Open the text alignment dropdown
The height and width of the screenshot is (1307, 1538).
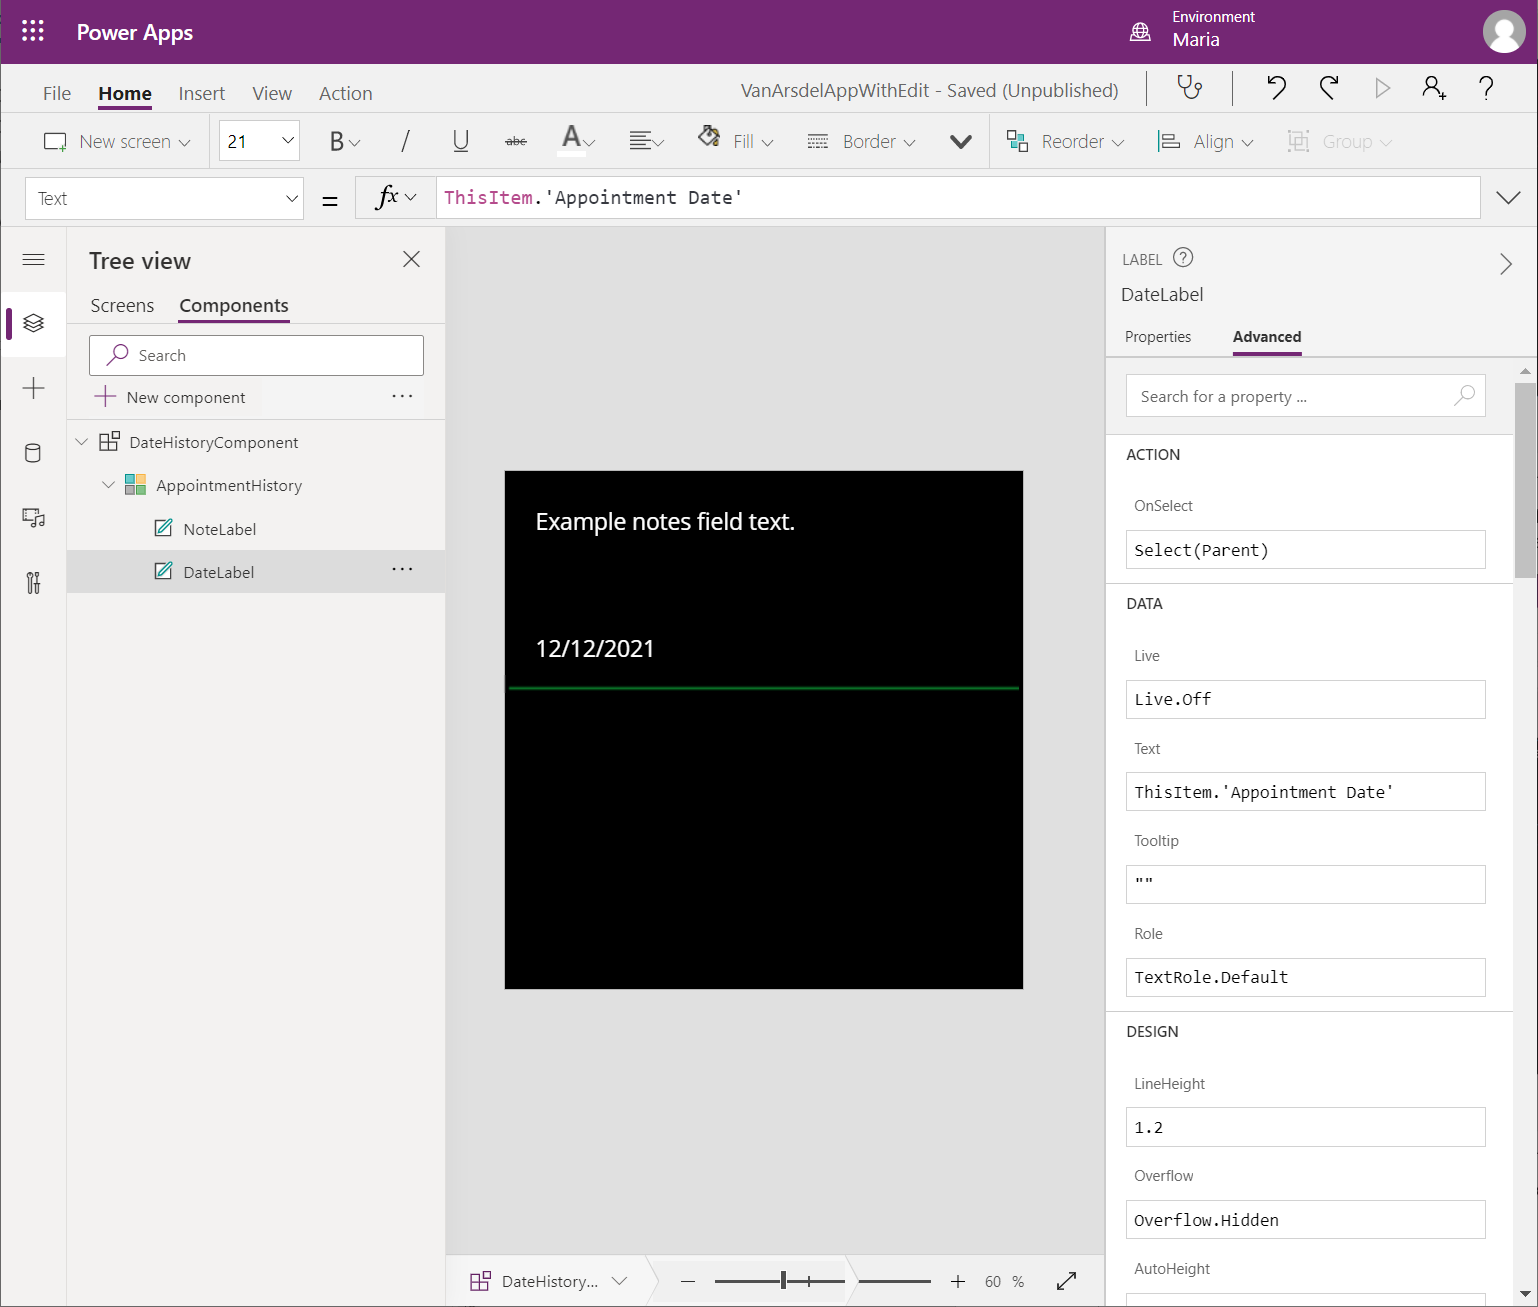coord(646,142)
